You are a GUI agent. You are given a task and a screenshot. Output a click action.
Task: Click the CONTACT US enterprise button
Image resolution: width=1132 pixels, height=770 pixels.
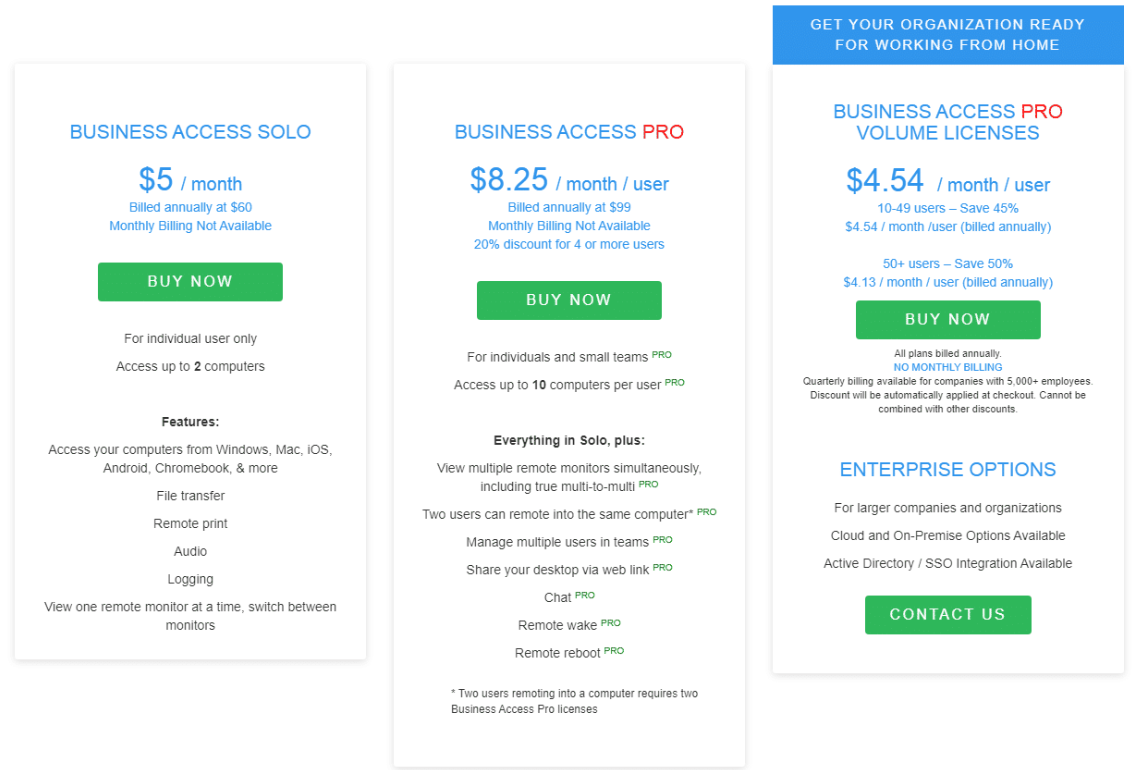pos(947,615)
